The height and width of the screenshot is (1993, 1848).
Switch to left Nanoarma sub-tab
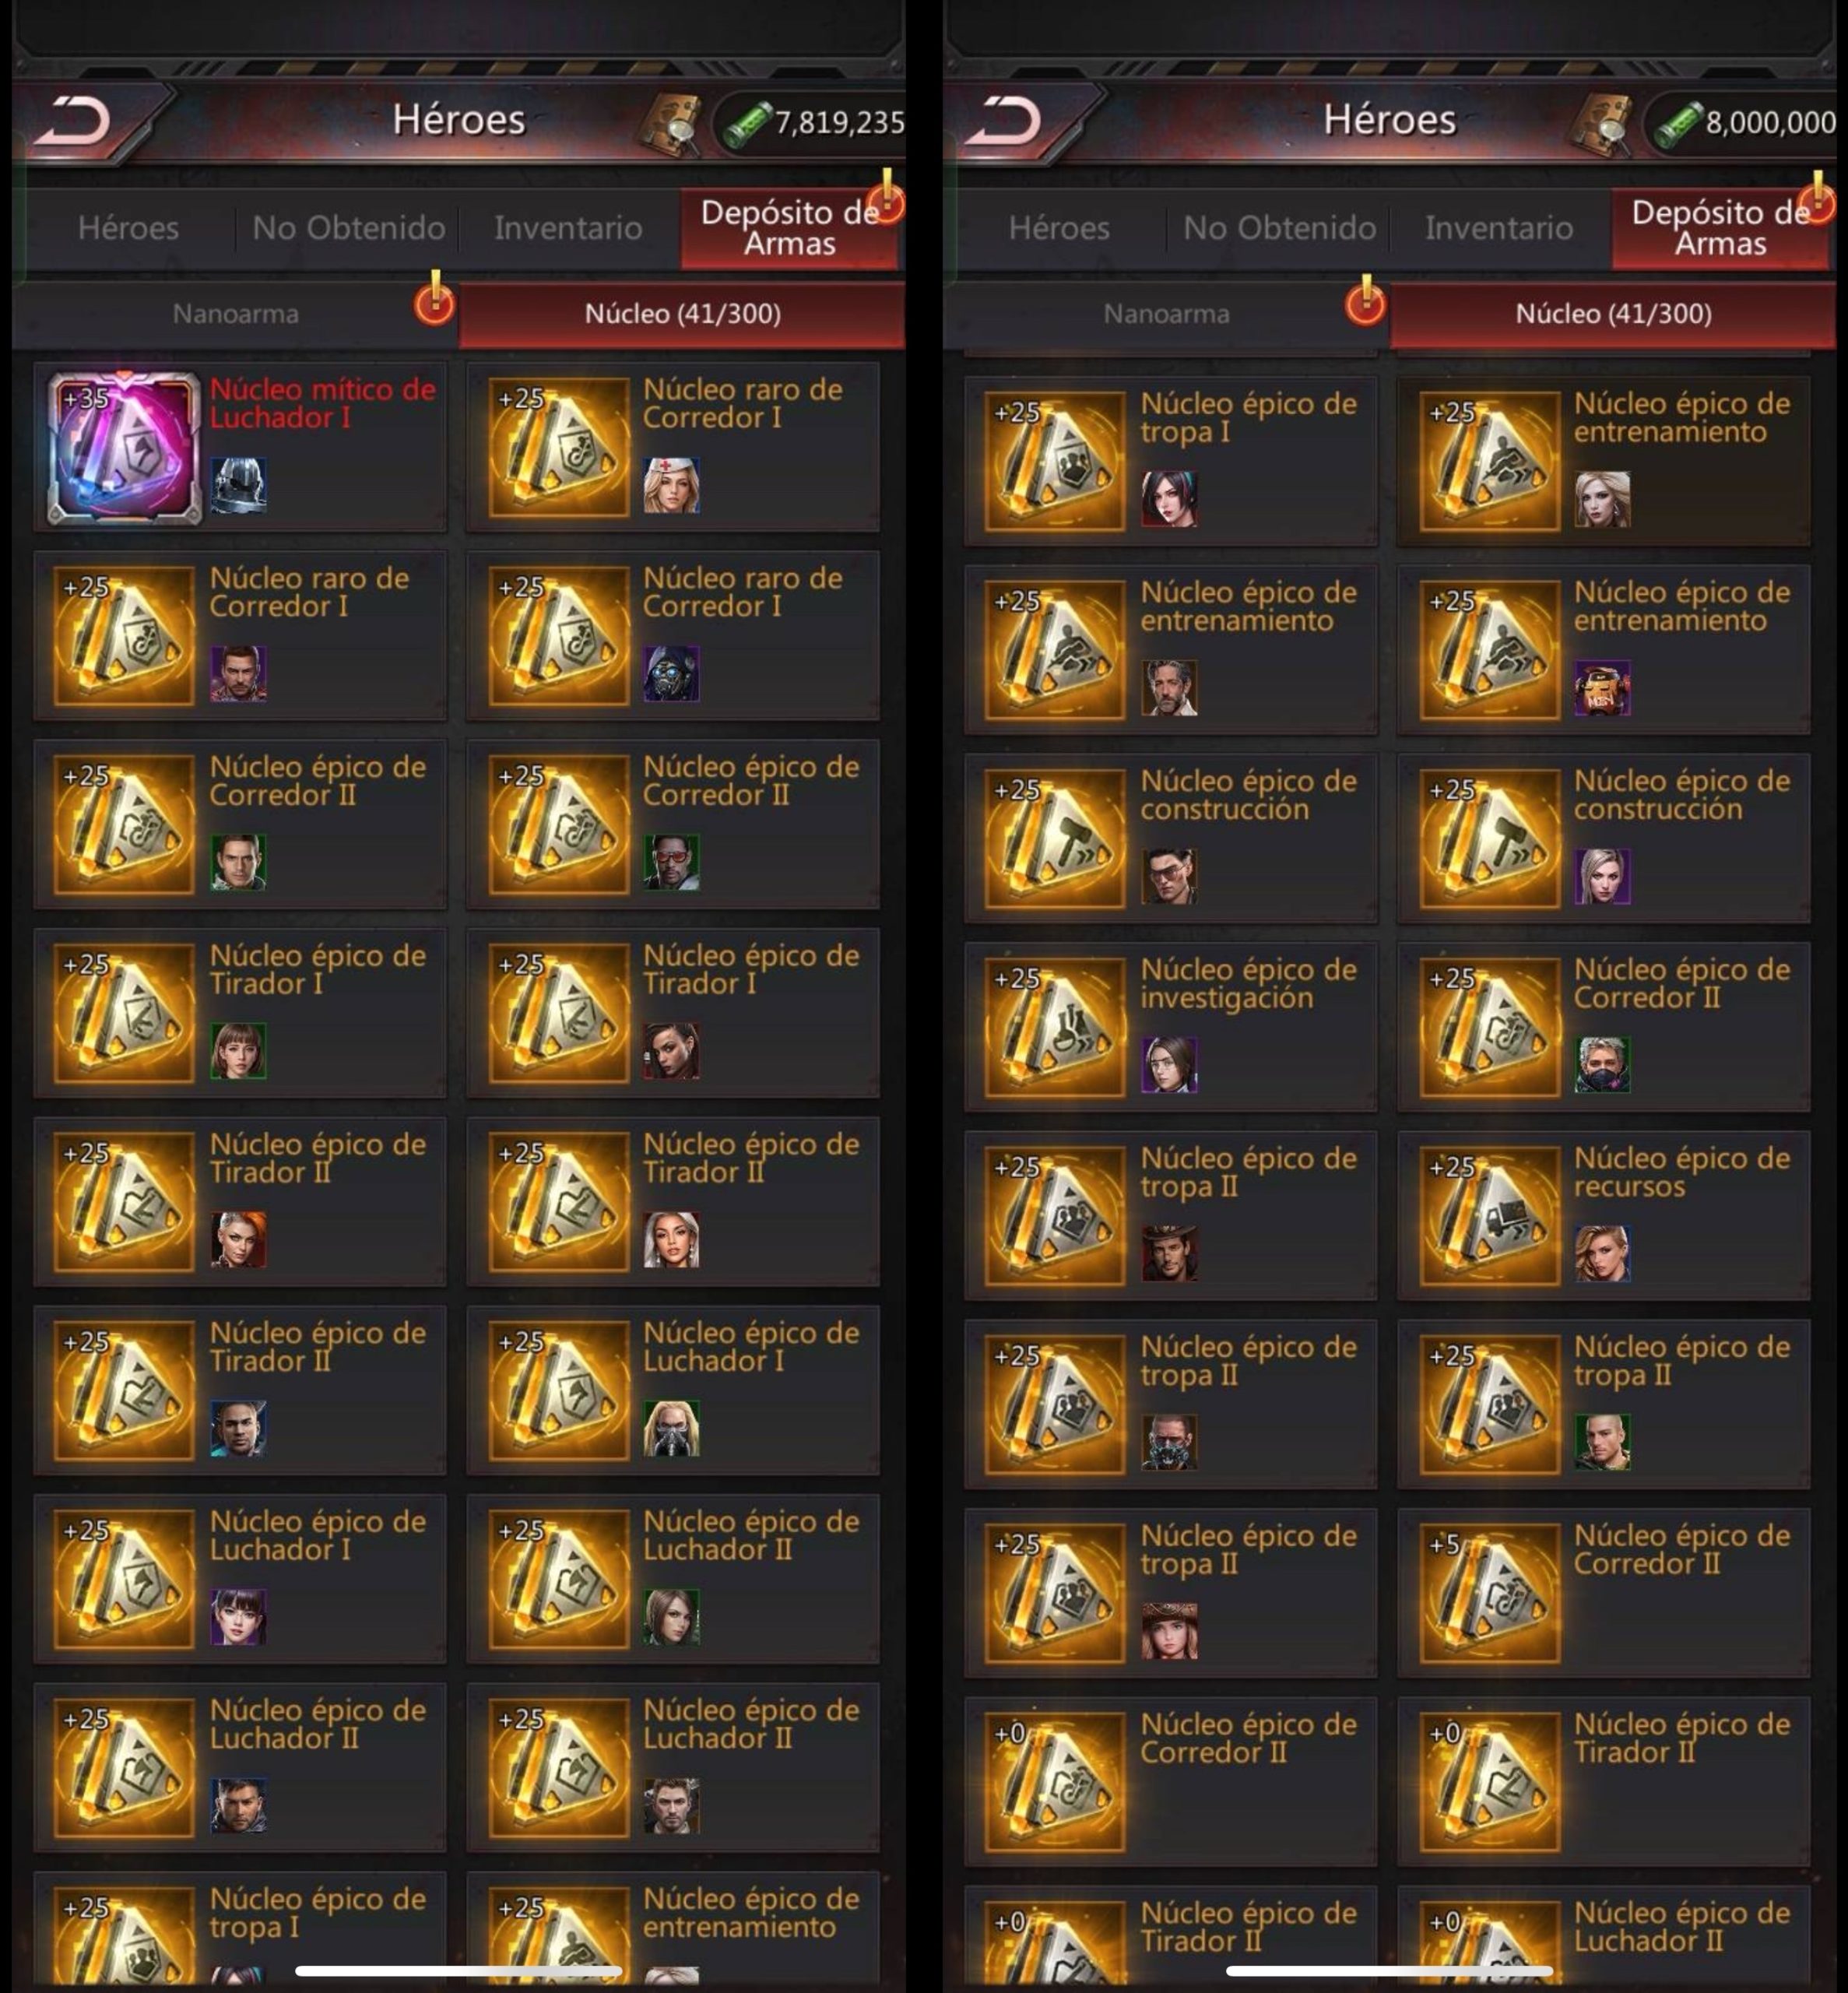236,314
